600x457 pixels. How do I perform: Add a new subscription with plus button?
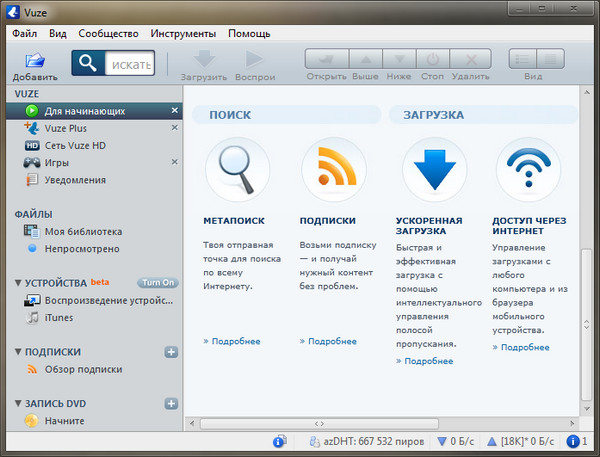tap(171, 352)
